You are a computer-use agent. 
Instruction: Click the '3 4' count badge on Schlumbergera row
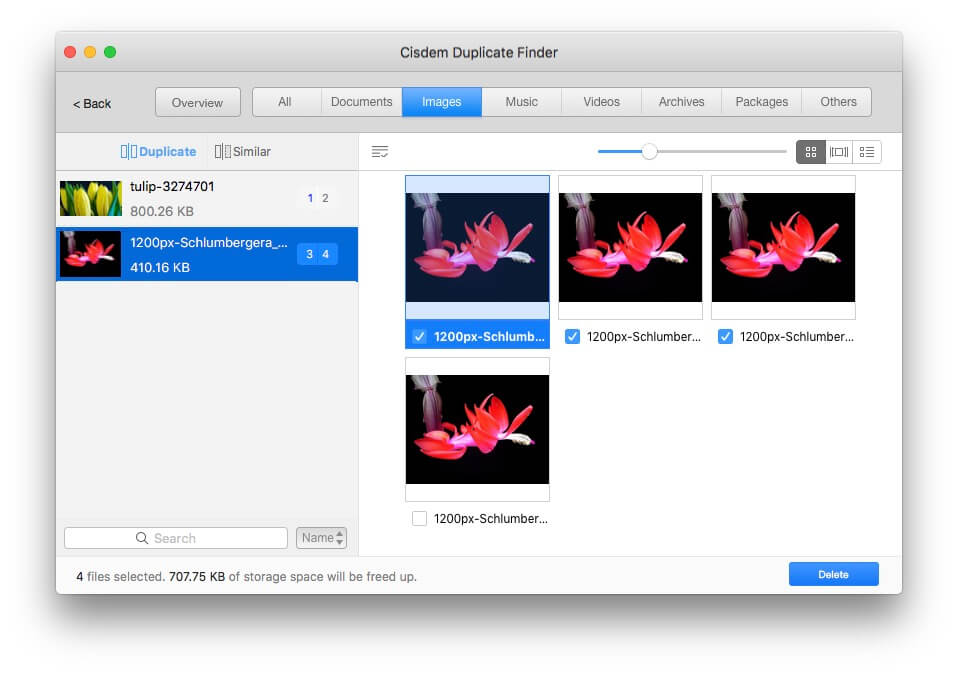(318, 254)
